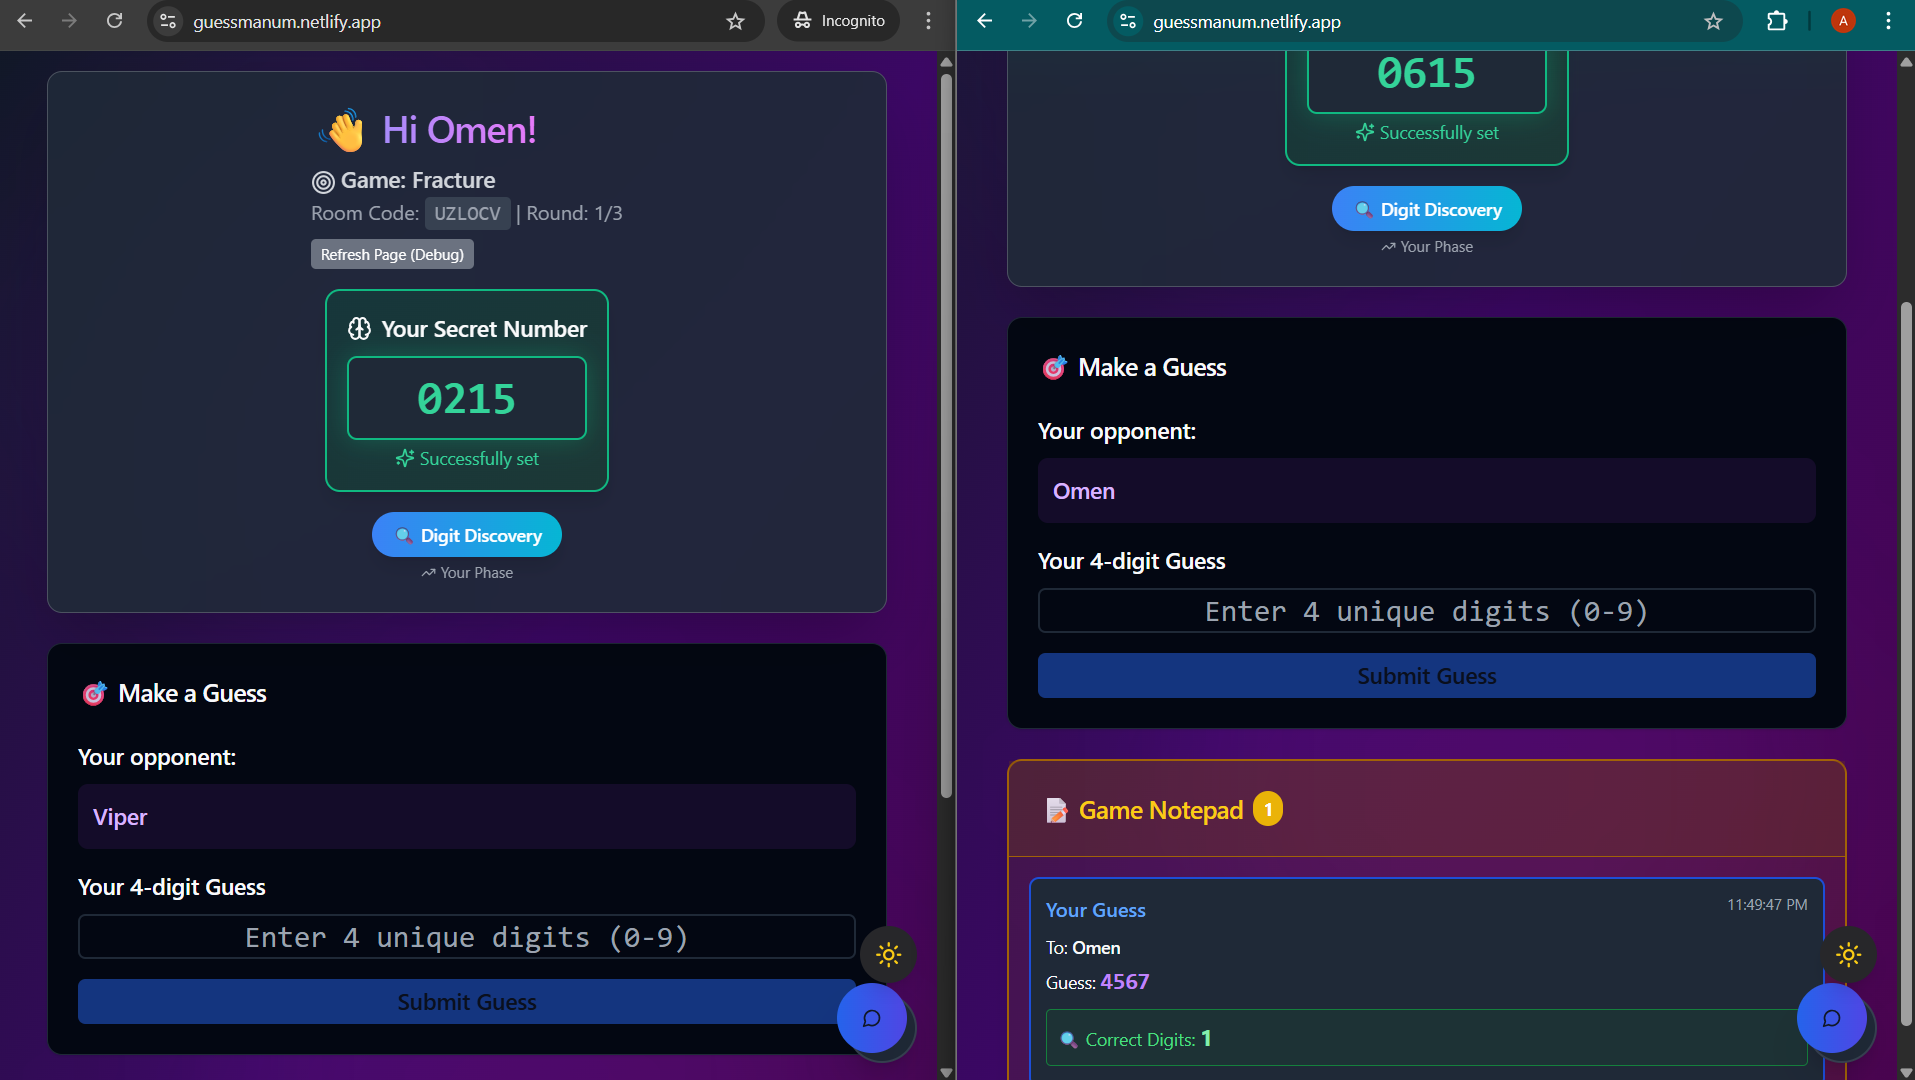This screenshot has height=1080, width=1915.
Task: Open Chrome three-dot menu in right browser
Action: point(1888,21)
